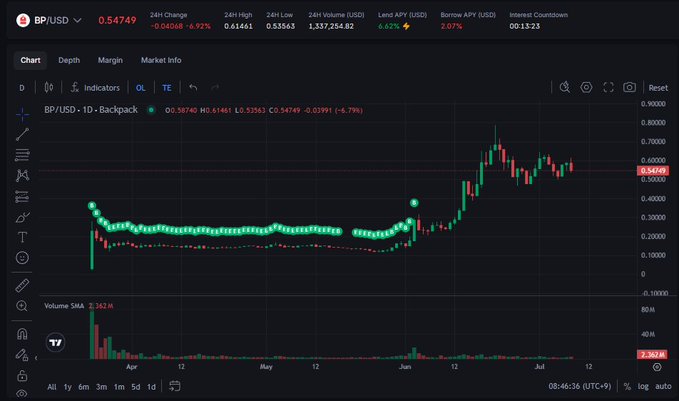
Task: Toggle the TE button
Action: coord(167,88)
